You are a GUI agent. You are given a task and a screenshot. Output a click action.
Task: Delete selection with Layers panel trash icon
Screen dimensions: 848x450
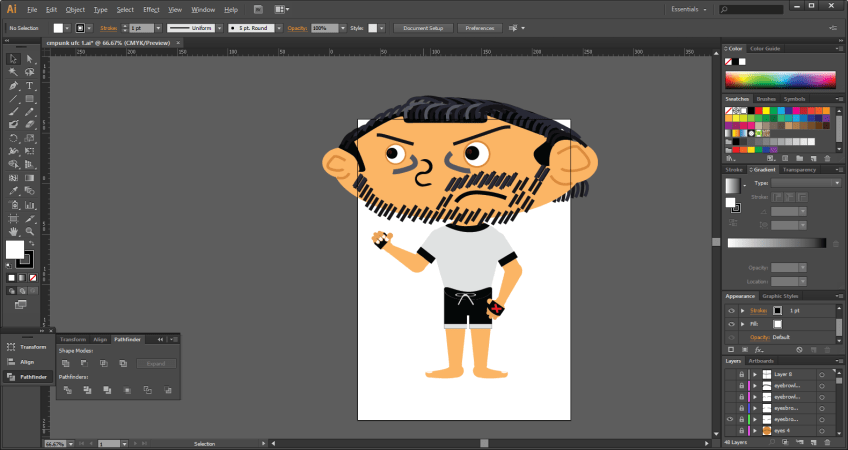tap(826, 441)
